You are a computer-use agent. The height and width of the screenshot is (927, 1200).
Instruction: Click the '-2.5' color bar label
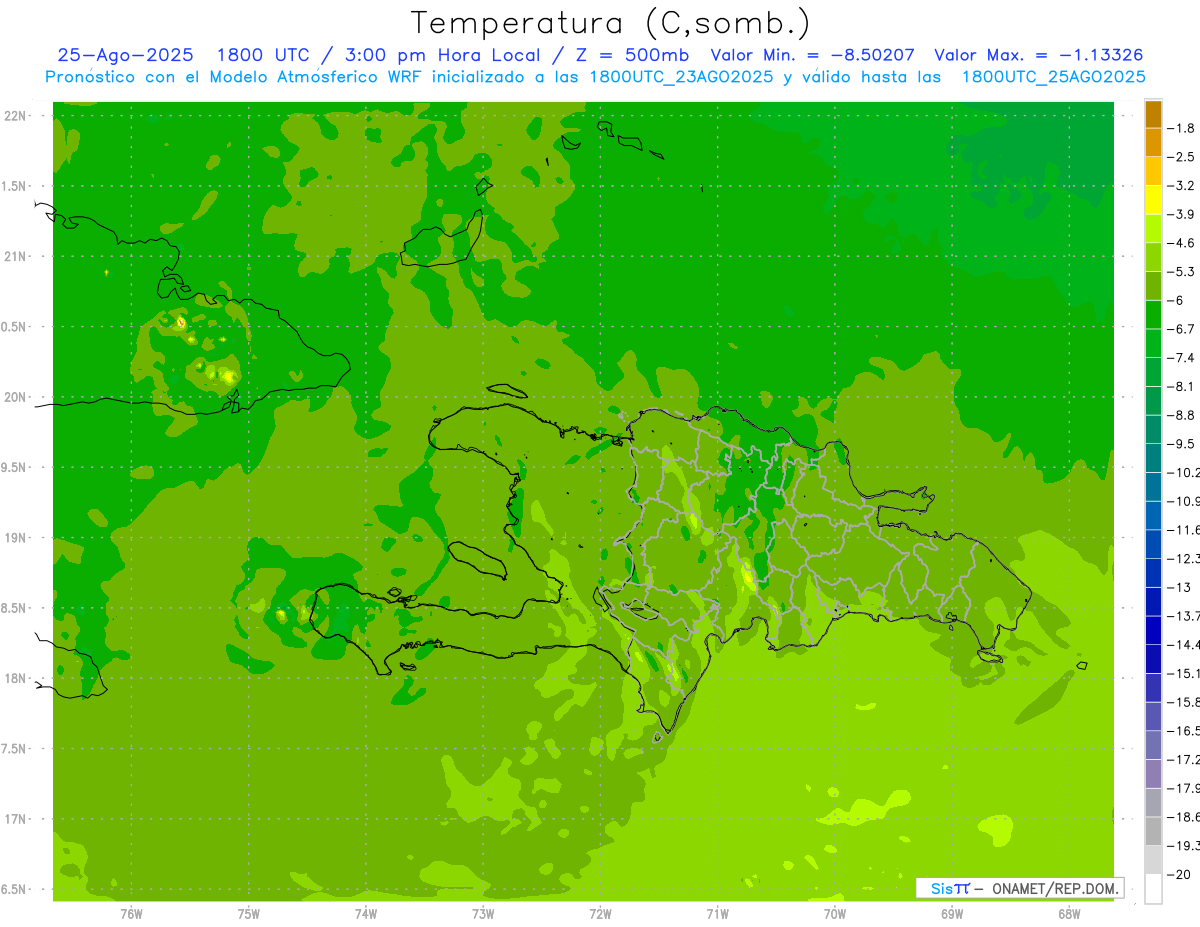pos(1182,157)
